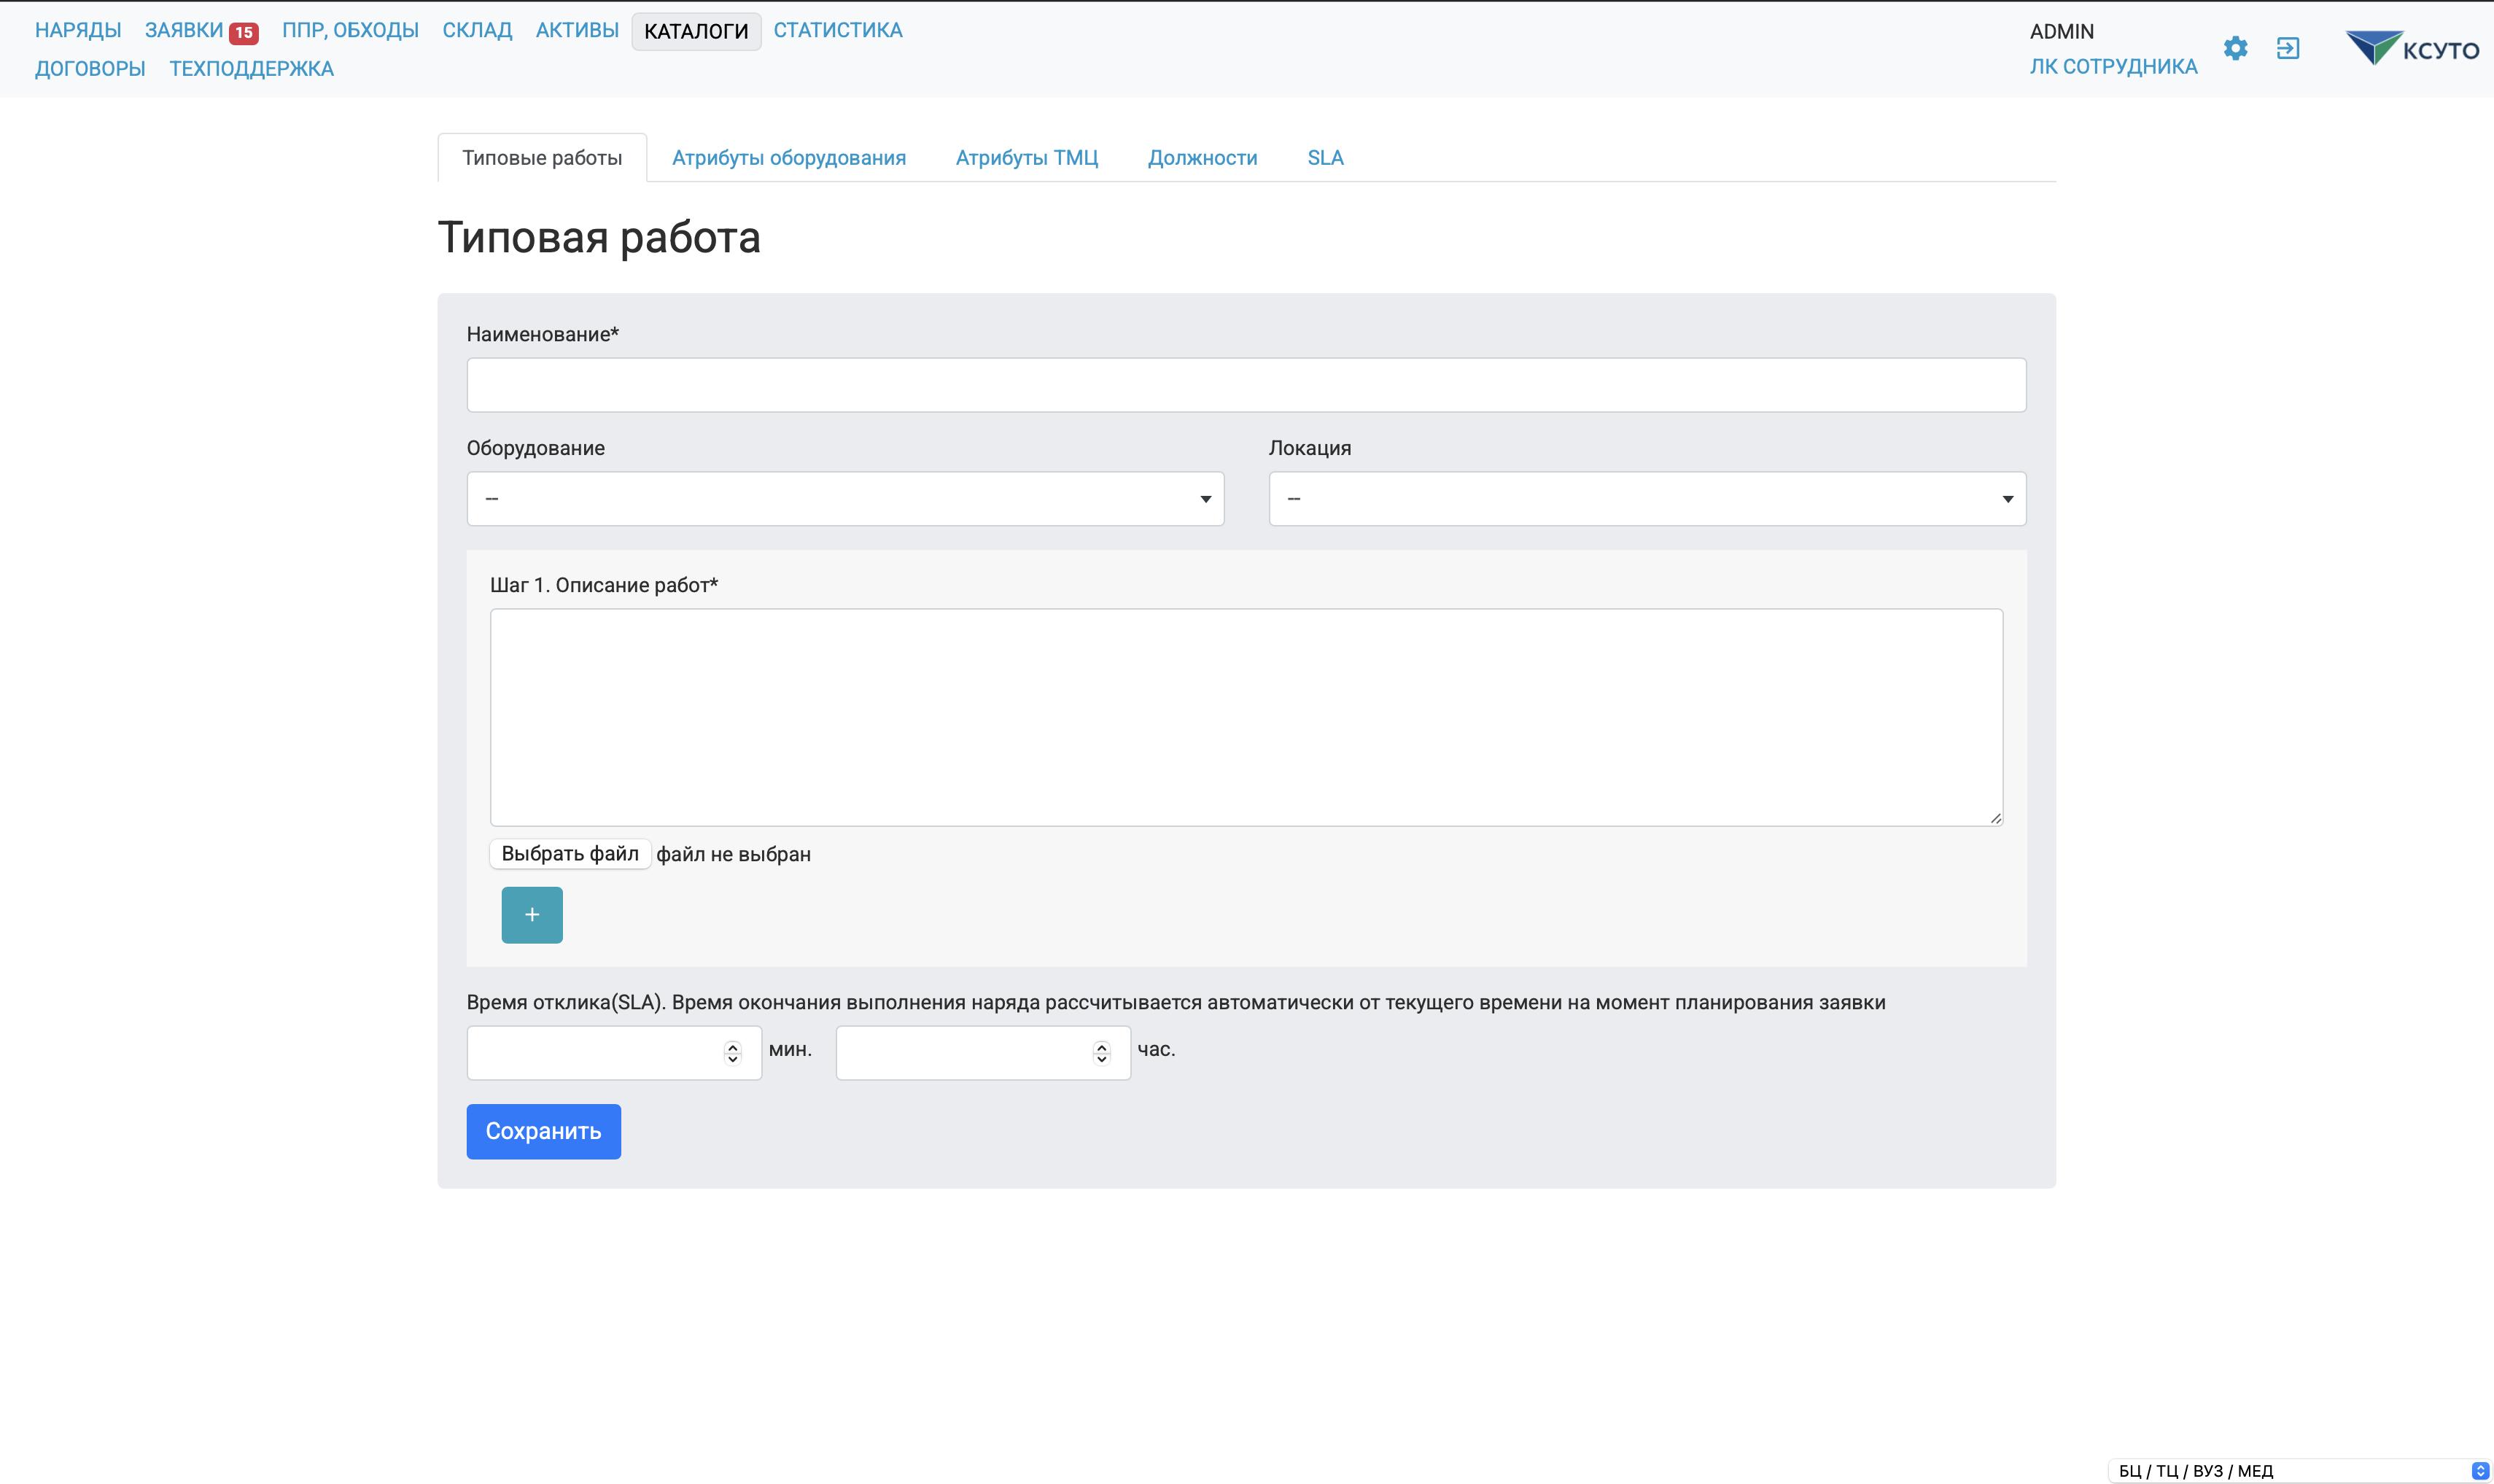Expand the Локация dropdown
This screenshot has height=1484, width=2494.
click(x=1647, y=499)
